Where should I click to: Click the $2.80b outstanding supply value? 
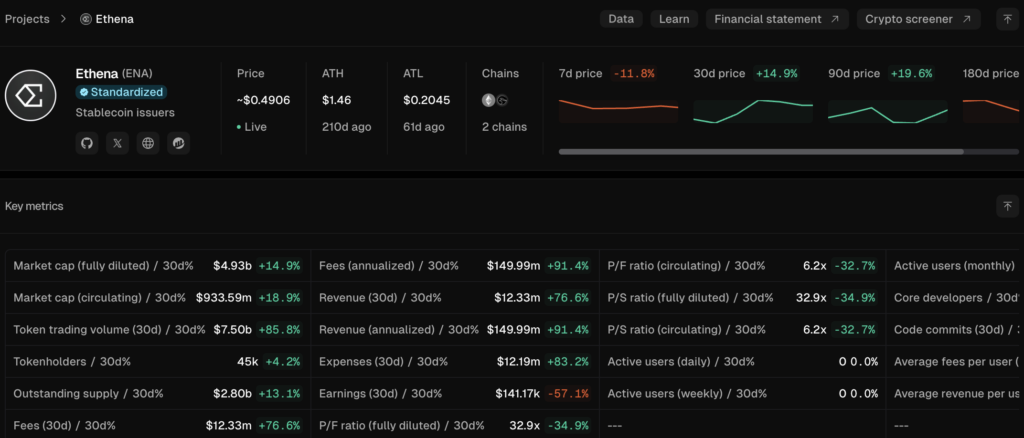click(232, 394)
